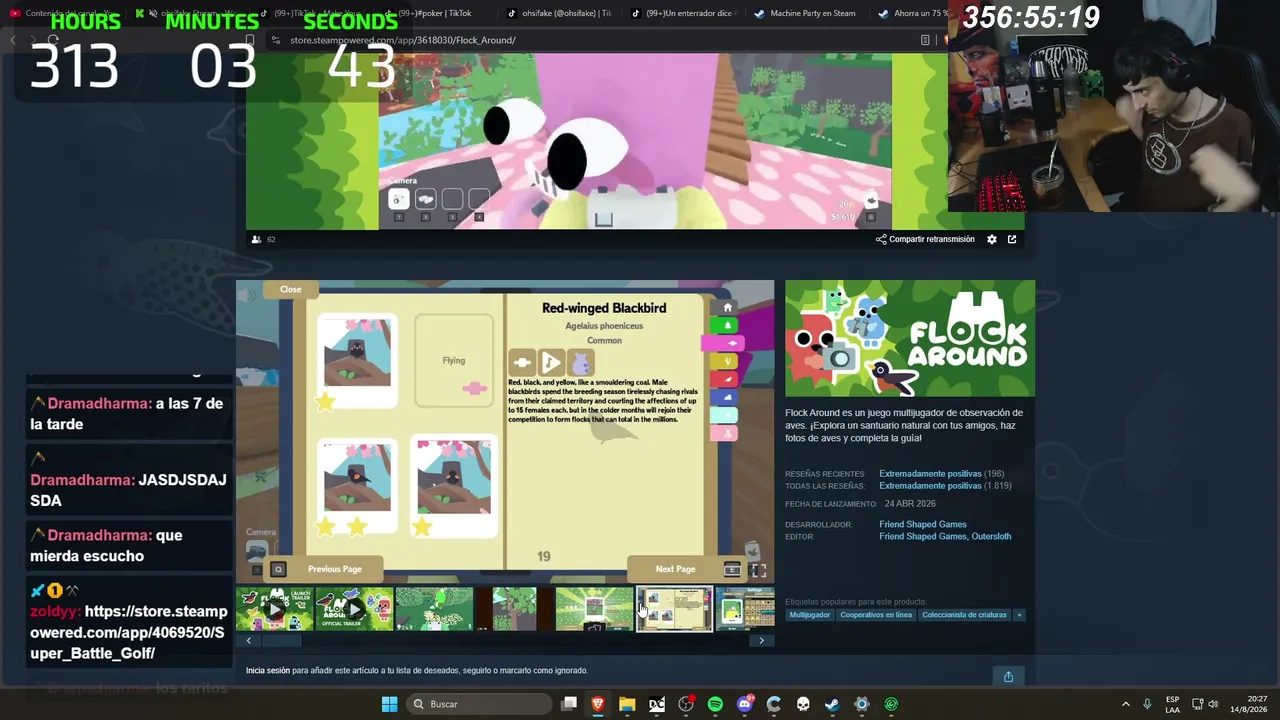Open the Cooperativos en línea tag
This screenshot has width=1280, height=720.
click(x=876, y=615)
